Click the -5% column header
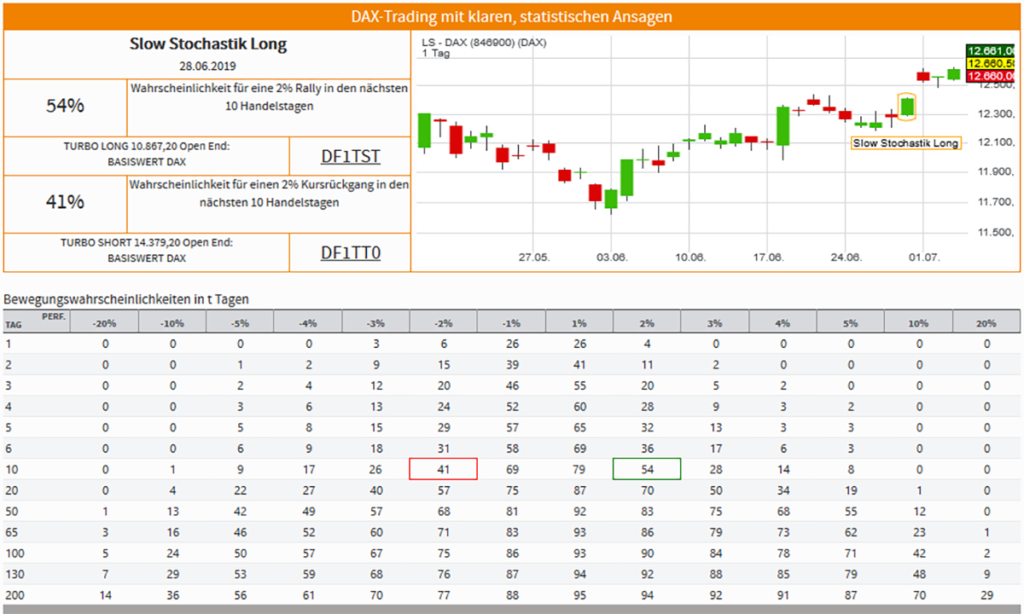 240,323
